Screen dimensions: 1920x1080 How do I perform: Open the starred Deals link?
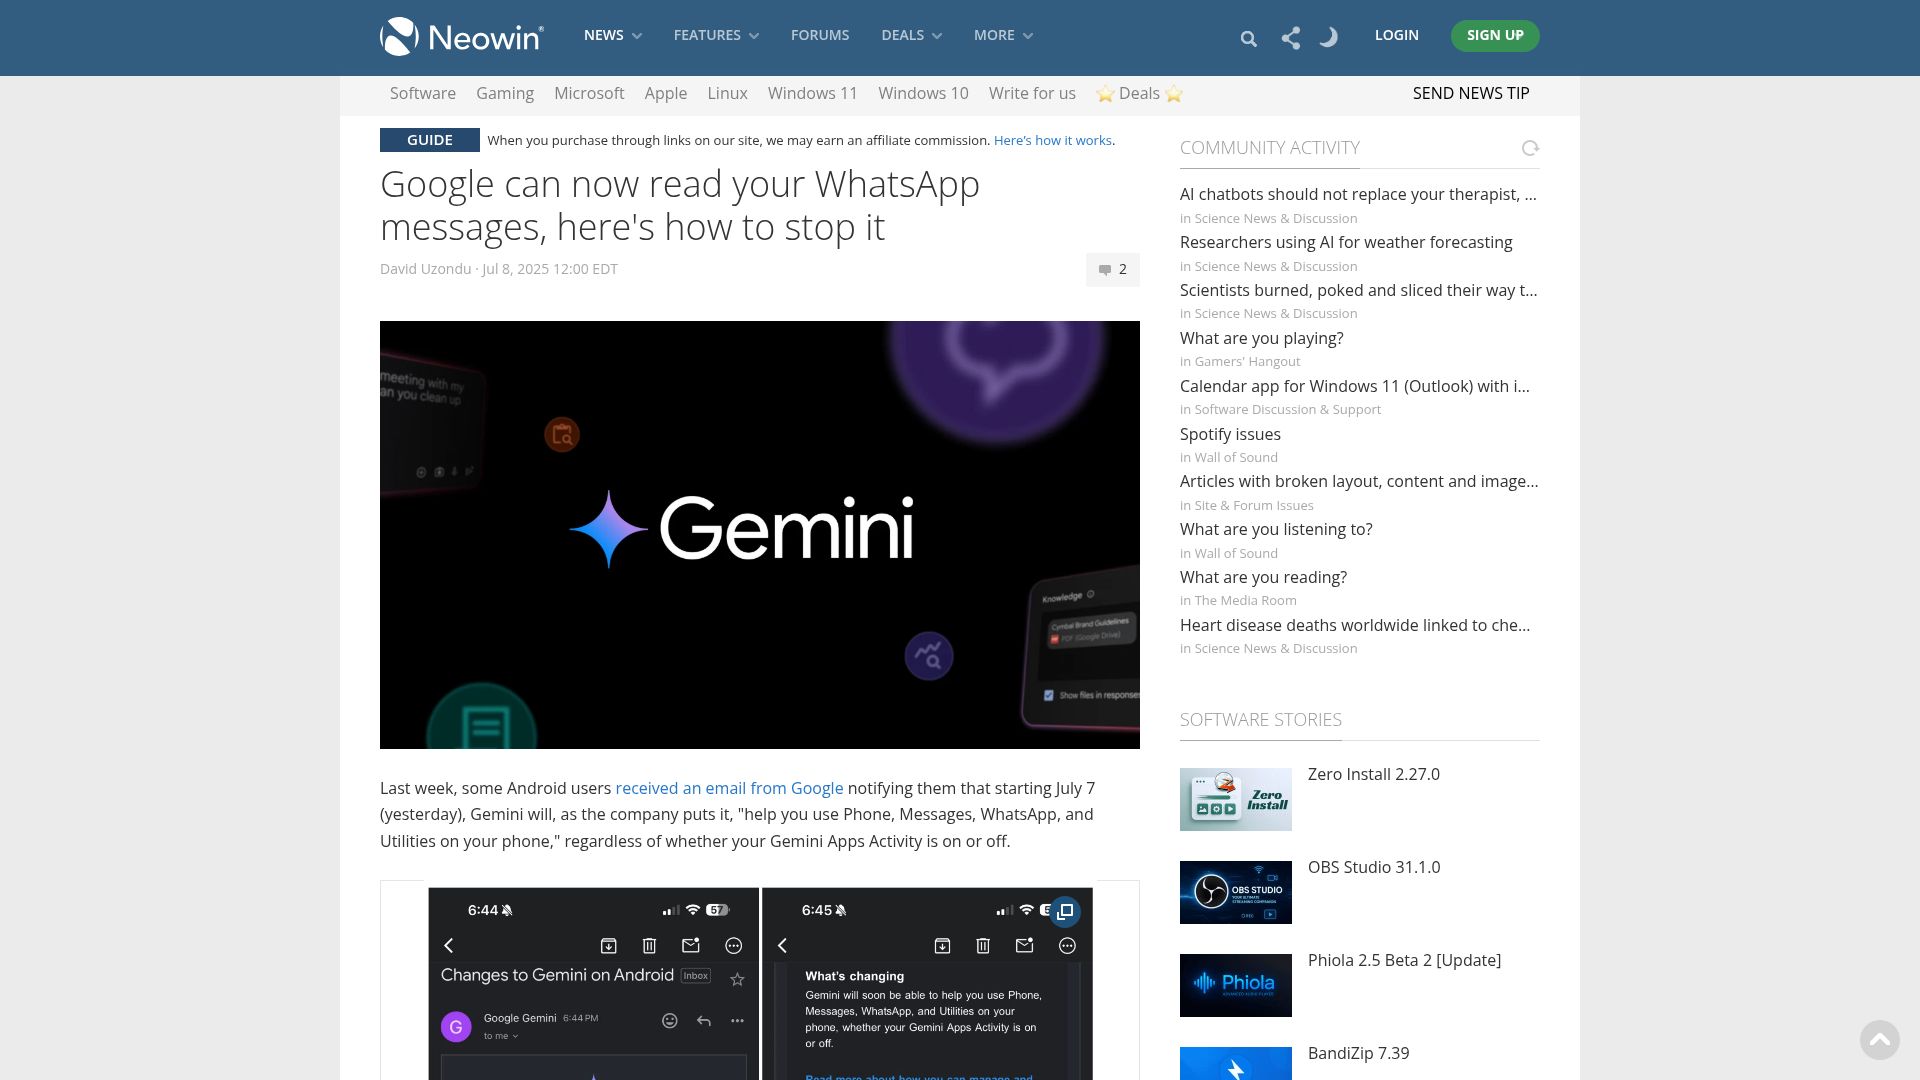(1140, 93)
